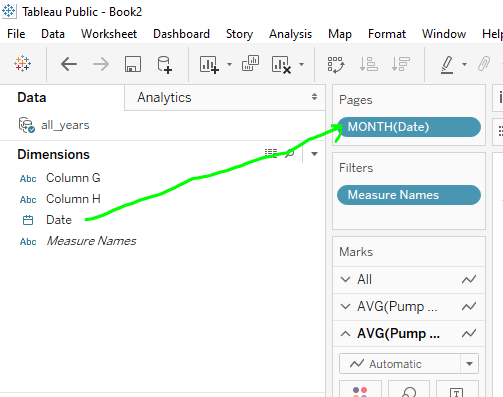Viewport: 503px width, 397px height.
Task: Click the Clear Sheet icon
Action: (281, 64)
